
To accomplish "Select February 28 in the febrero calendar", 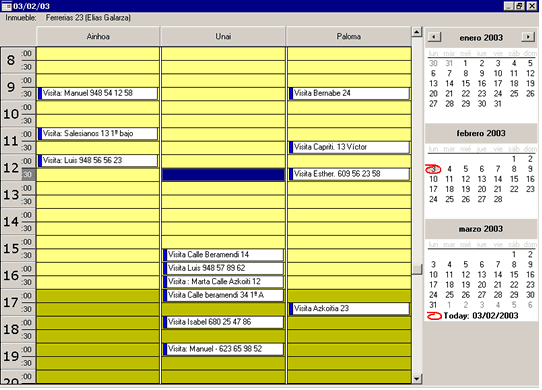I will [498, 199].
